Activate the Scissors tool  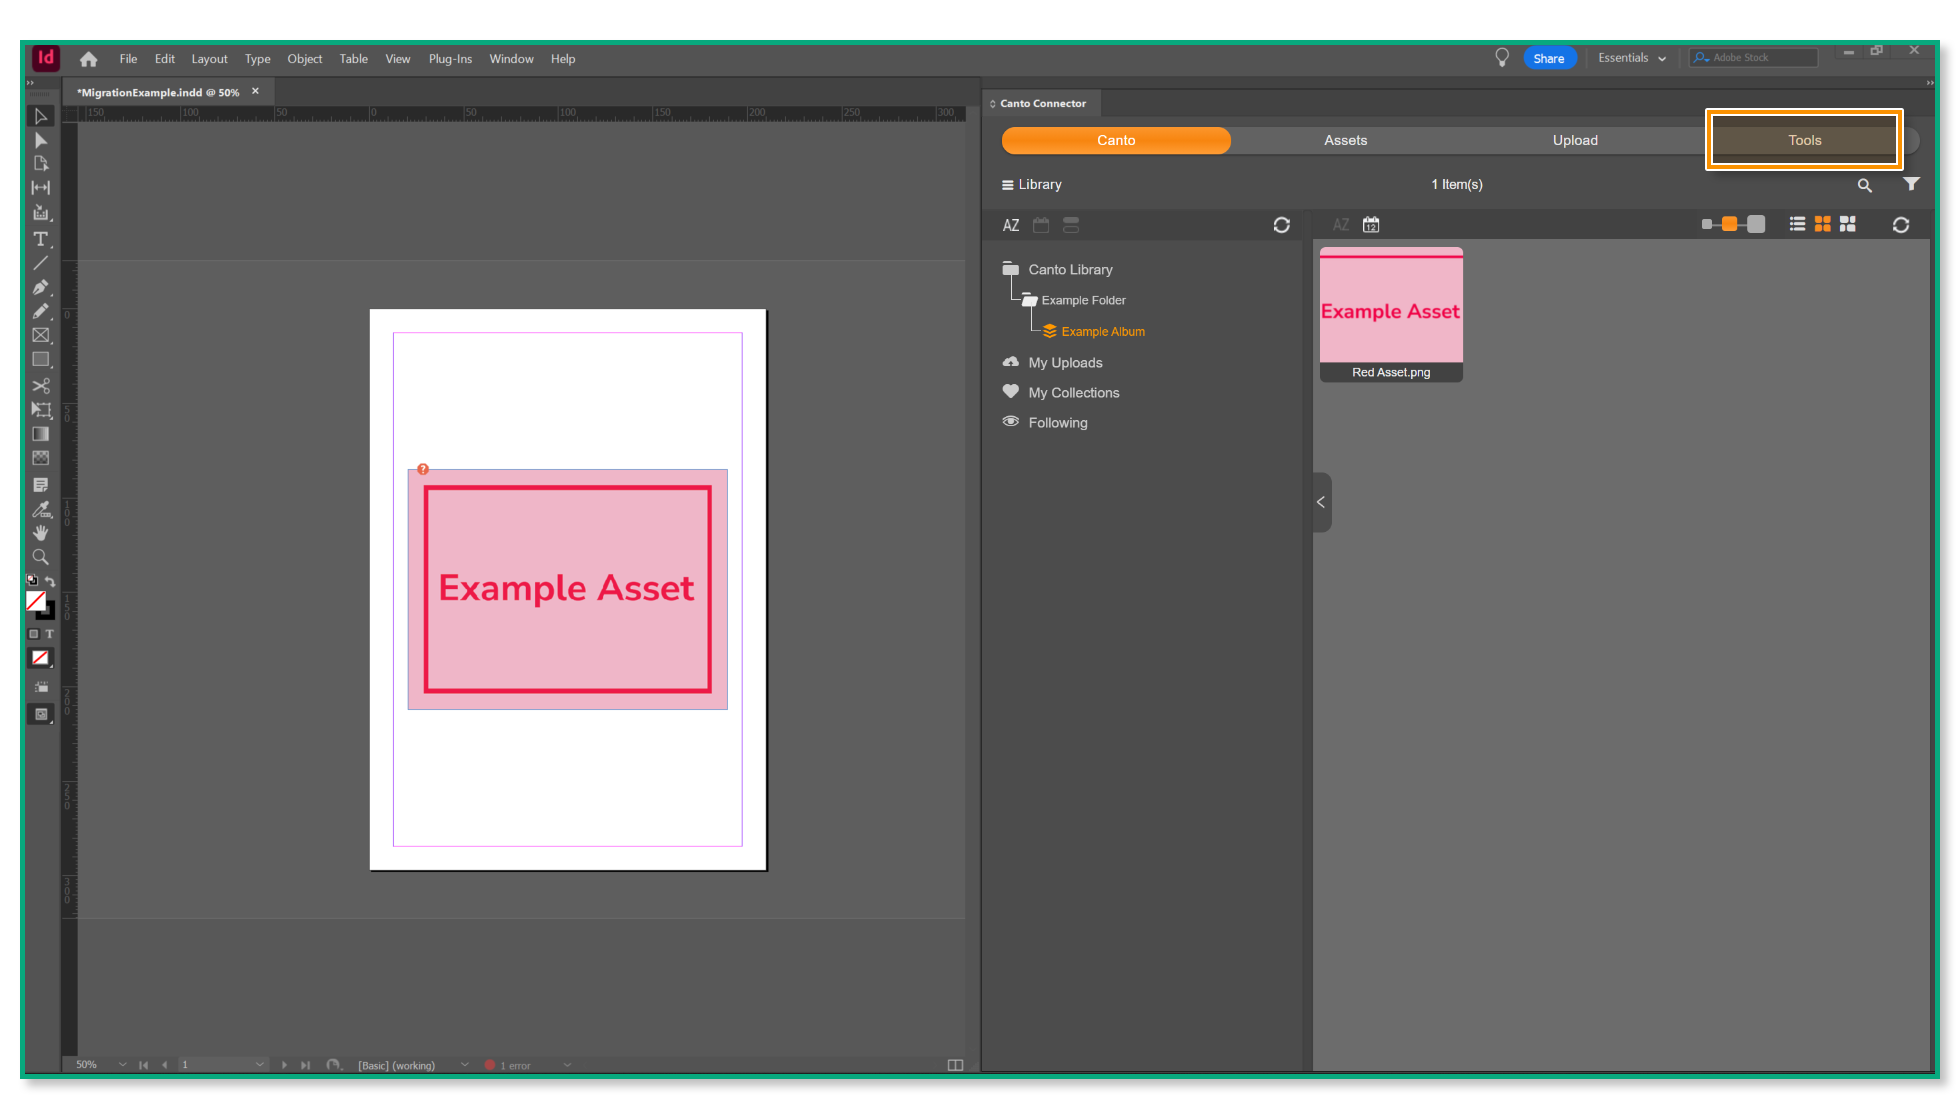coord(41,385)
